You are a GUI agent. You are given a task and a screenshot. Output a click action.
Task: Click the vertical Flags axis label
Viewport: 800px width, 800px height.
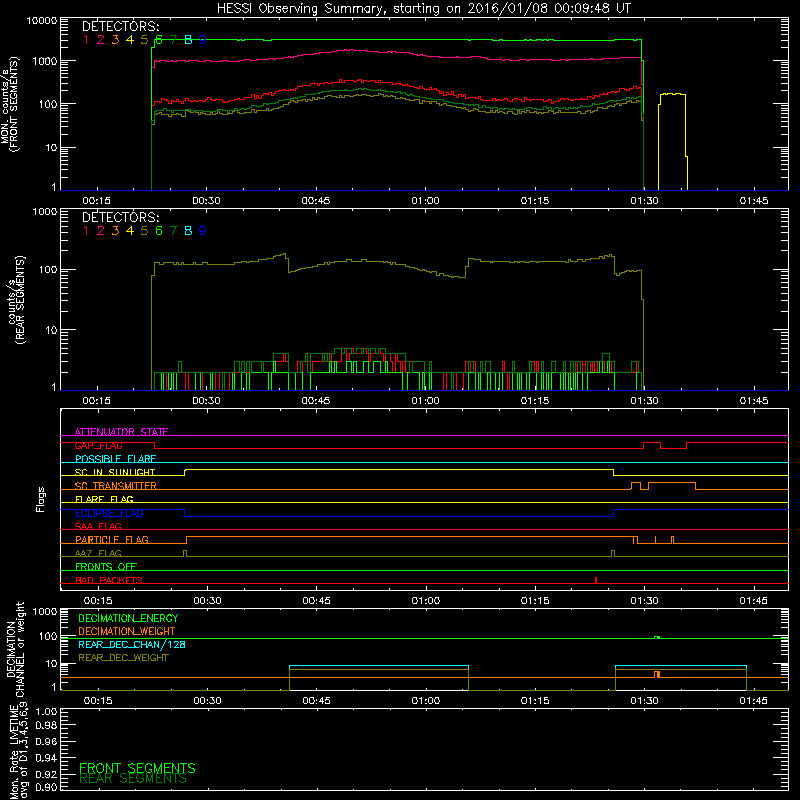[x=41, y=499]
